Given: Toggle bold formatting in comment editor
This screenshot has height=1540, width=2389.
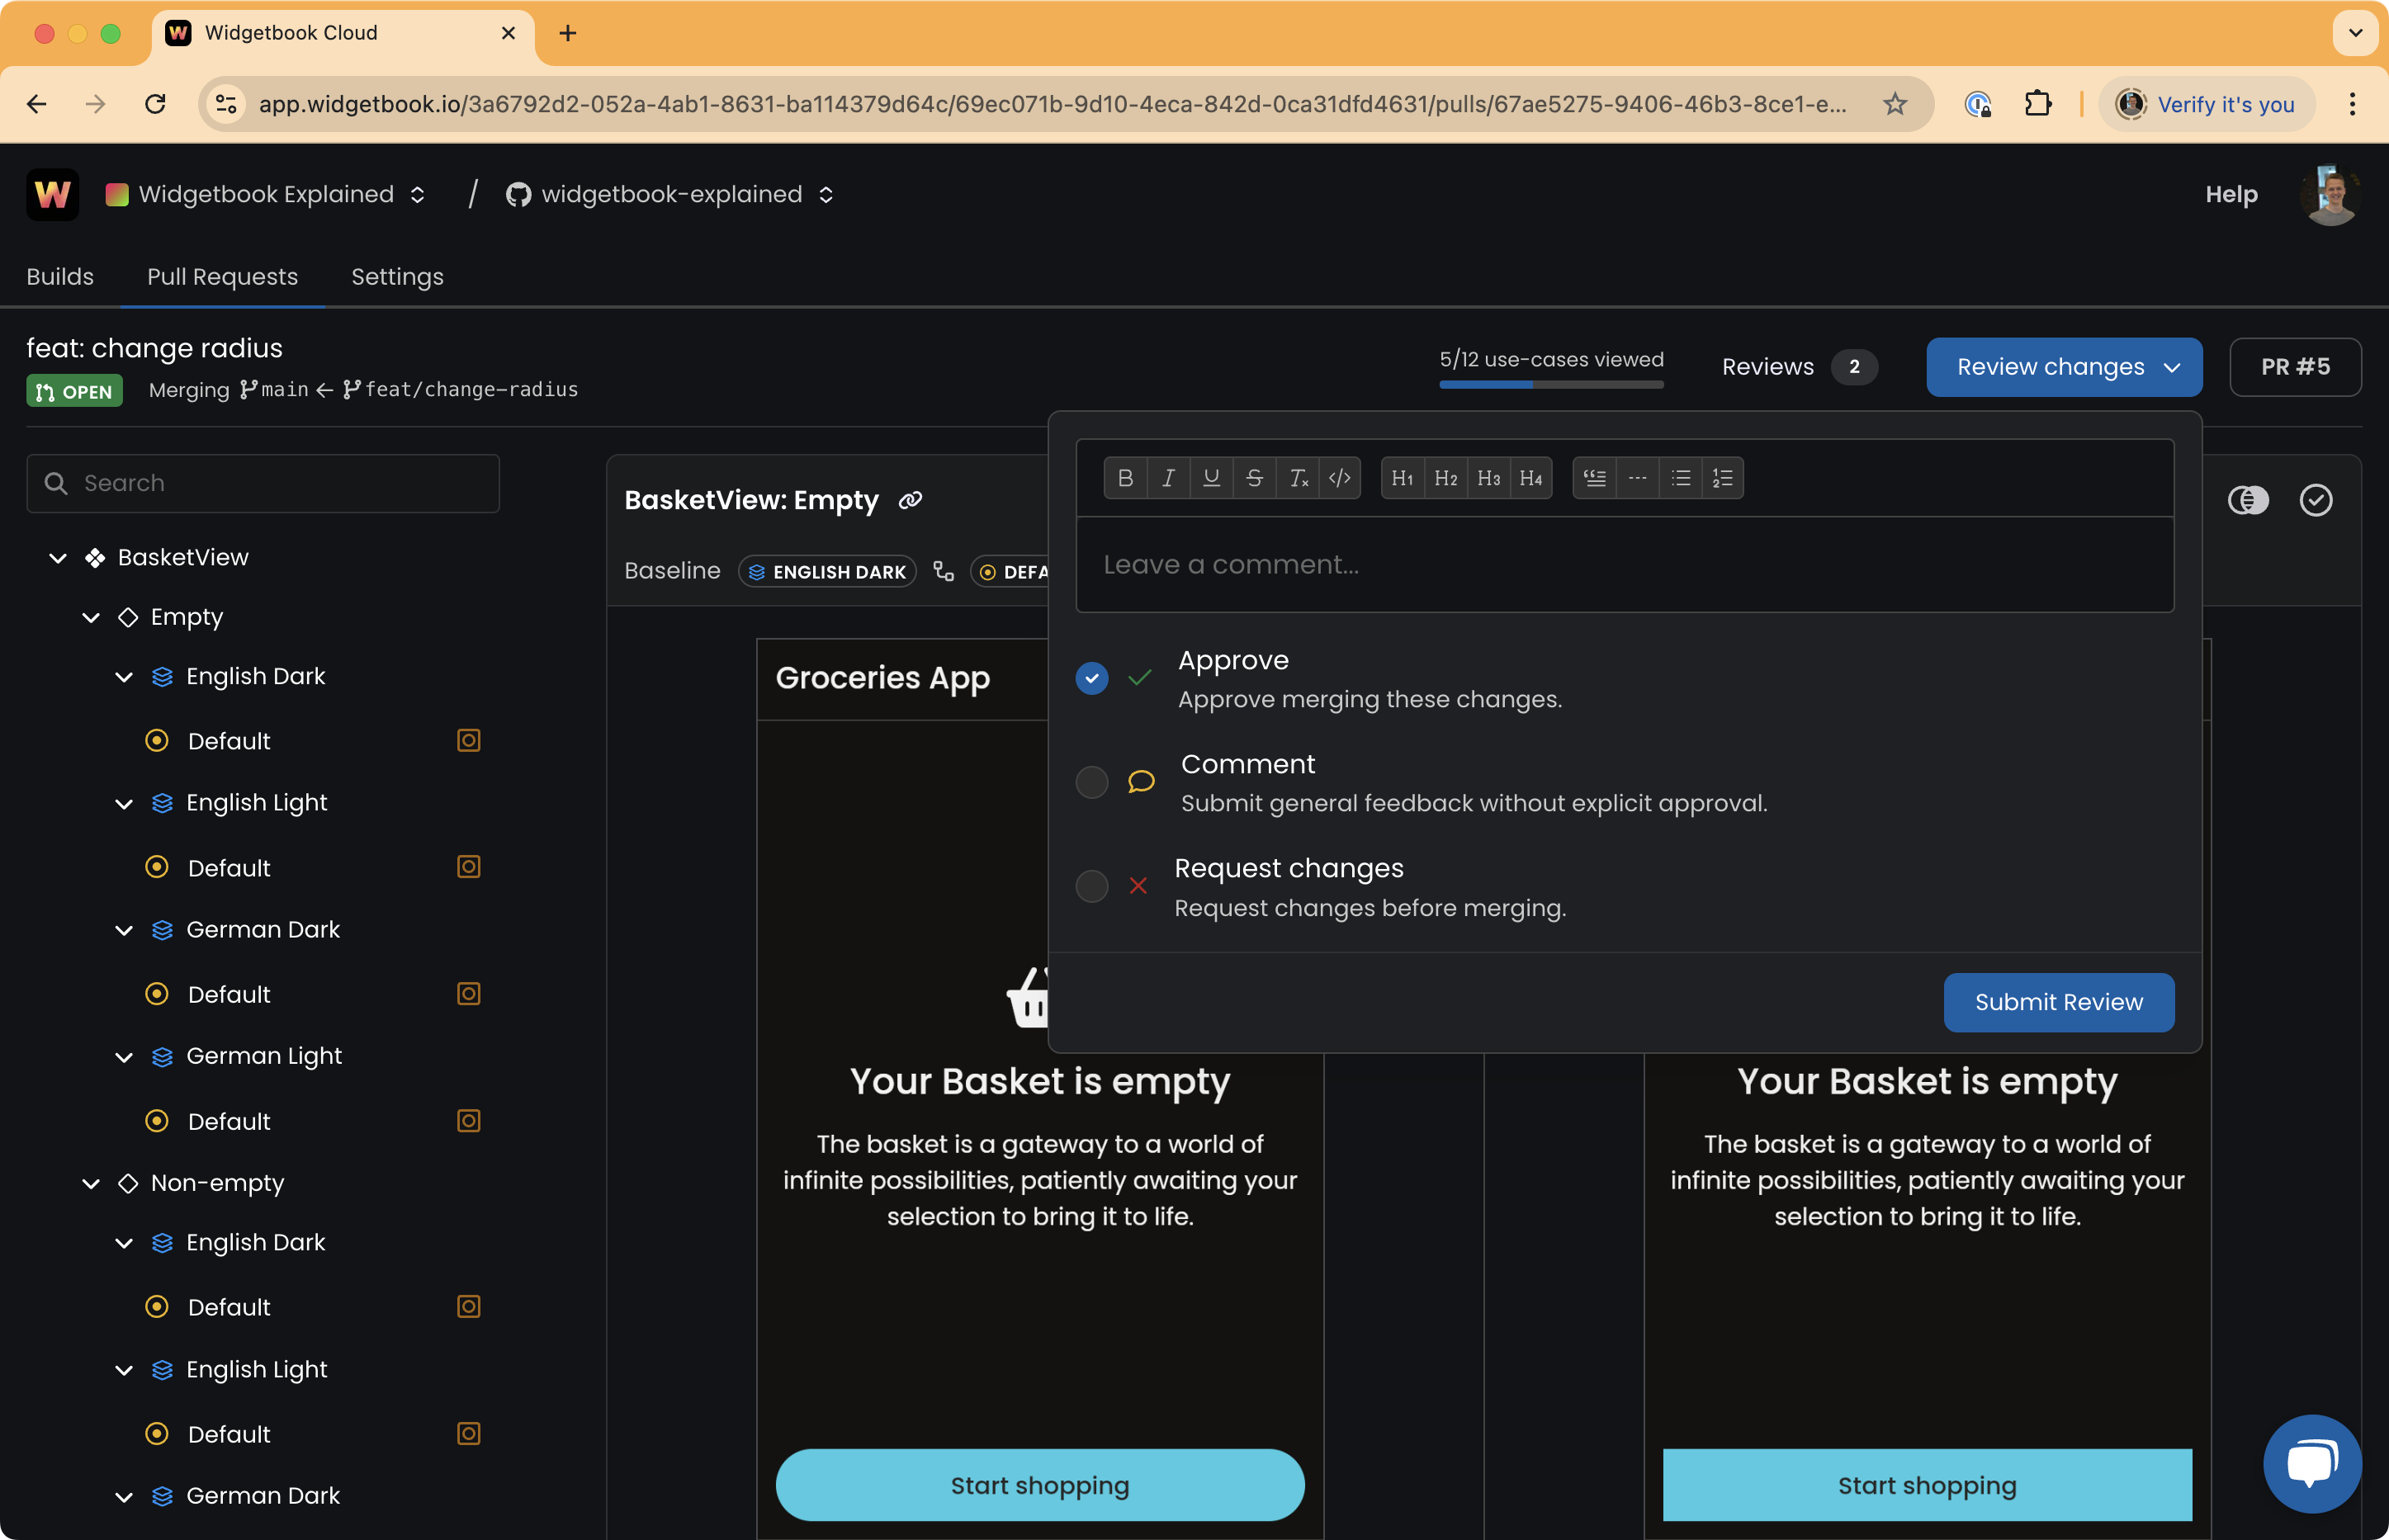Looking at the screenshot, I should pos(1125,478).
